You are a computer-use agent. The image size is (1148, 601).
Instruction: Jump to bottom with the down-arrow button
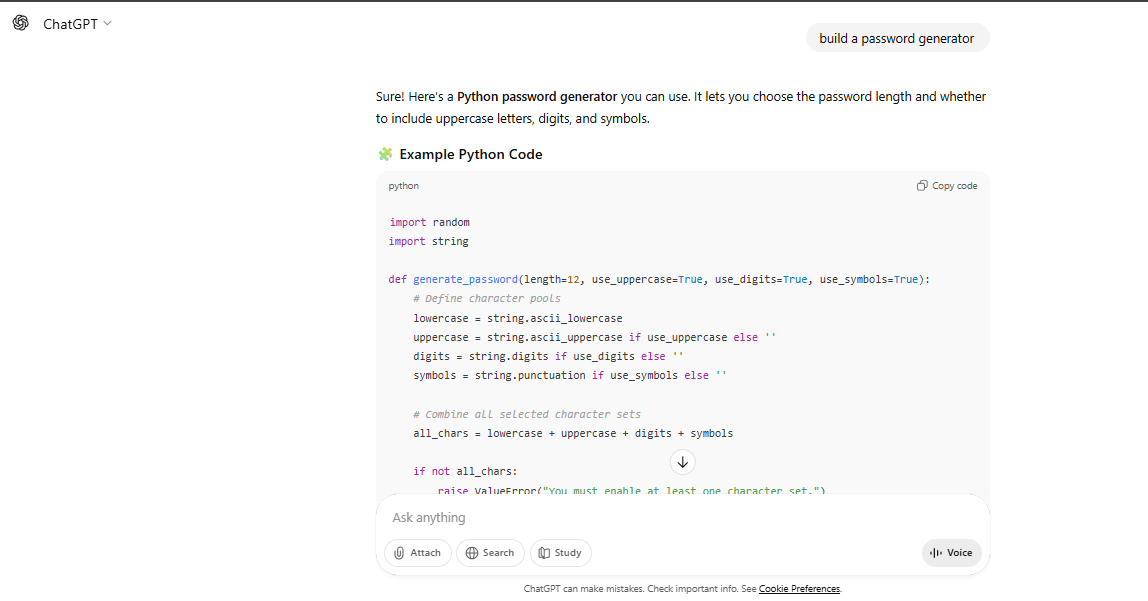point(682,462)
